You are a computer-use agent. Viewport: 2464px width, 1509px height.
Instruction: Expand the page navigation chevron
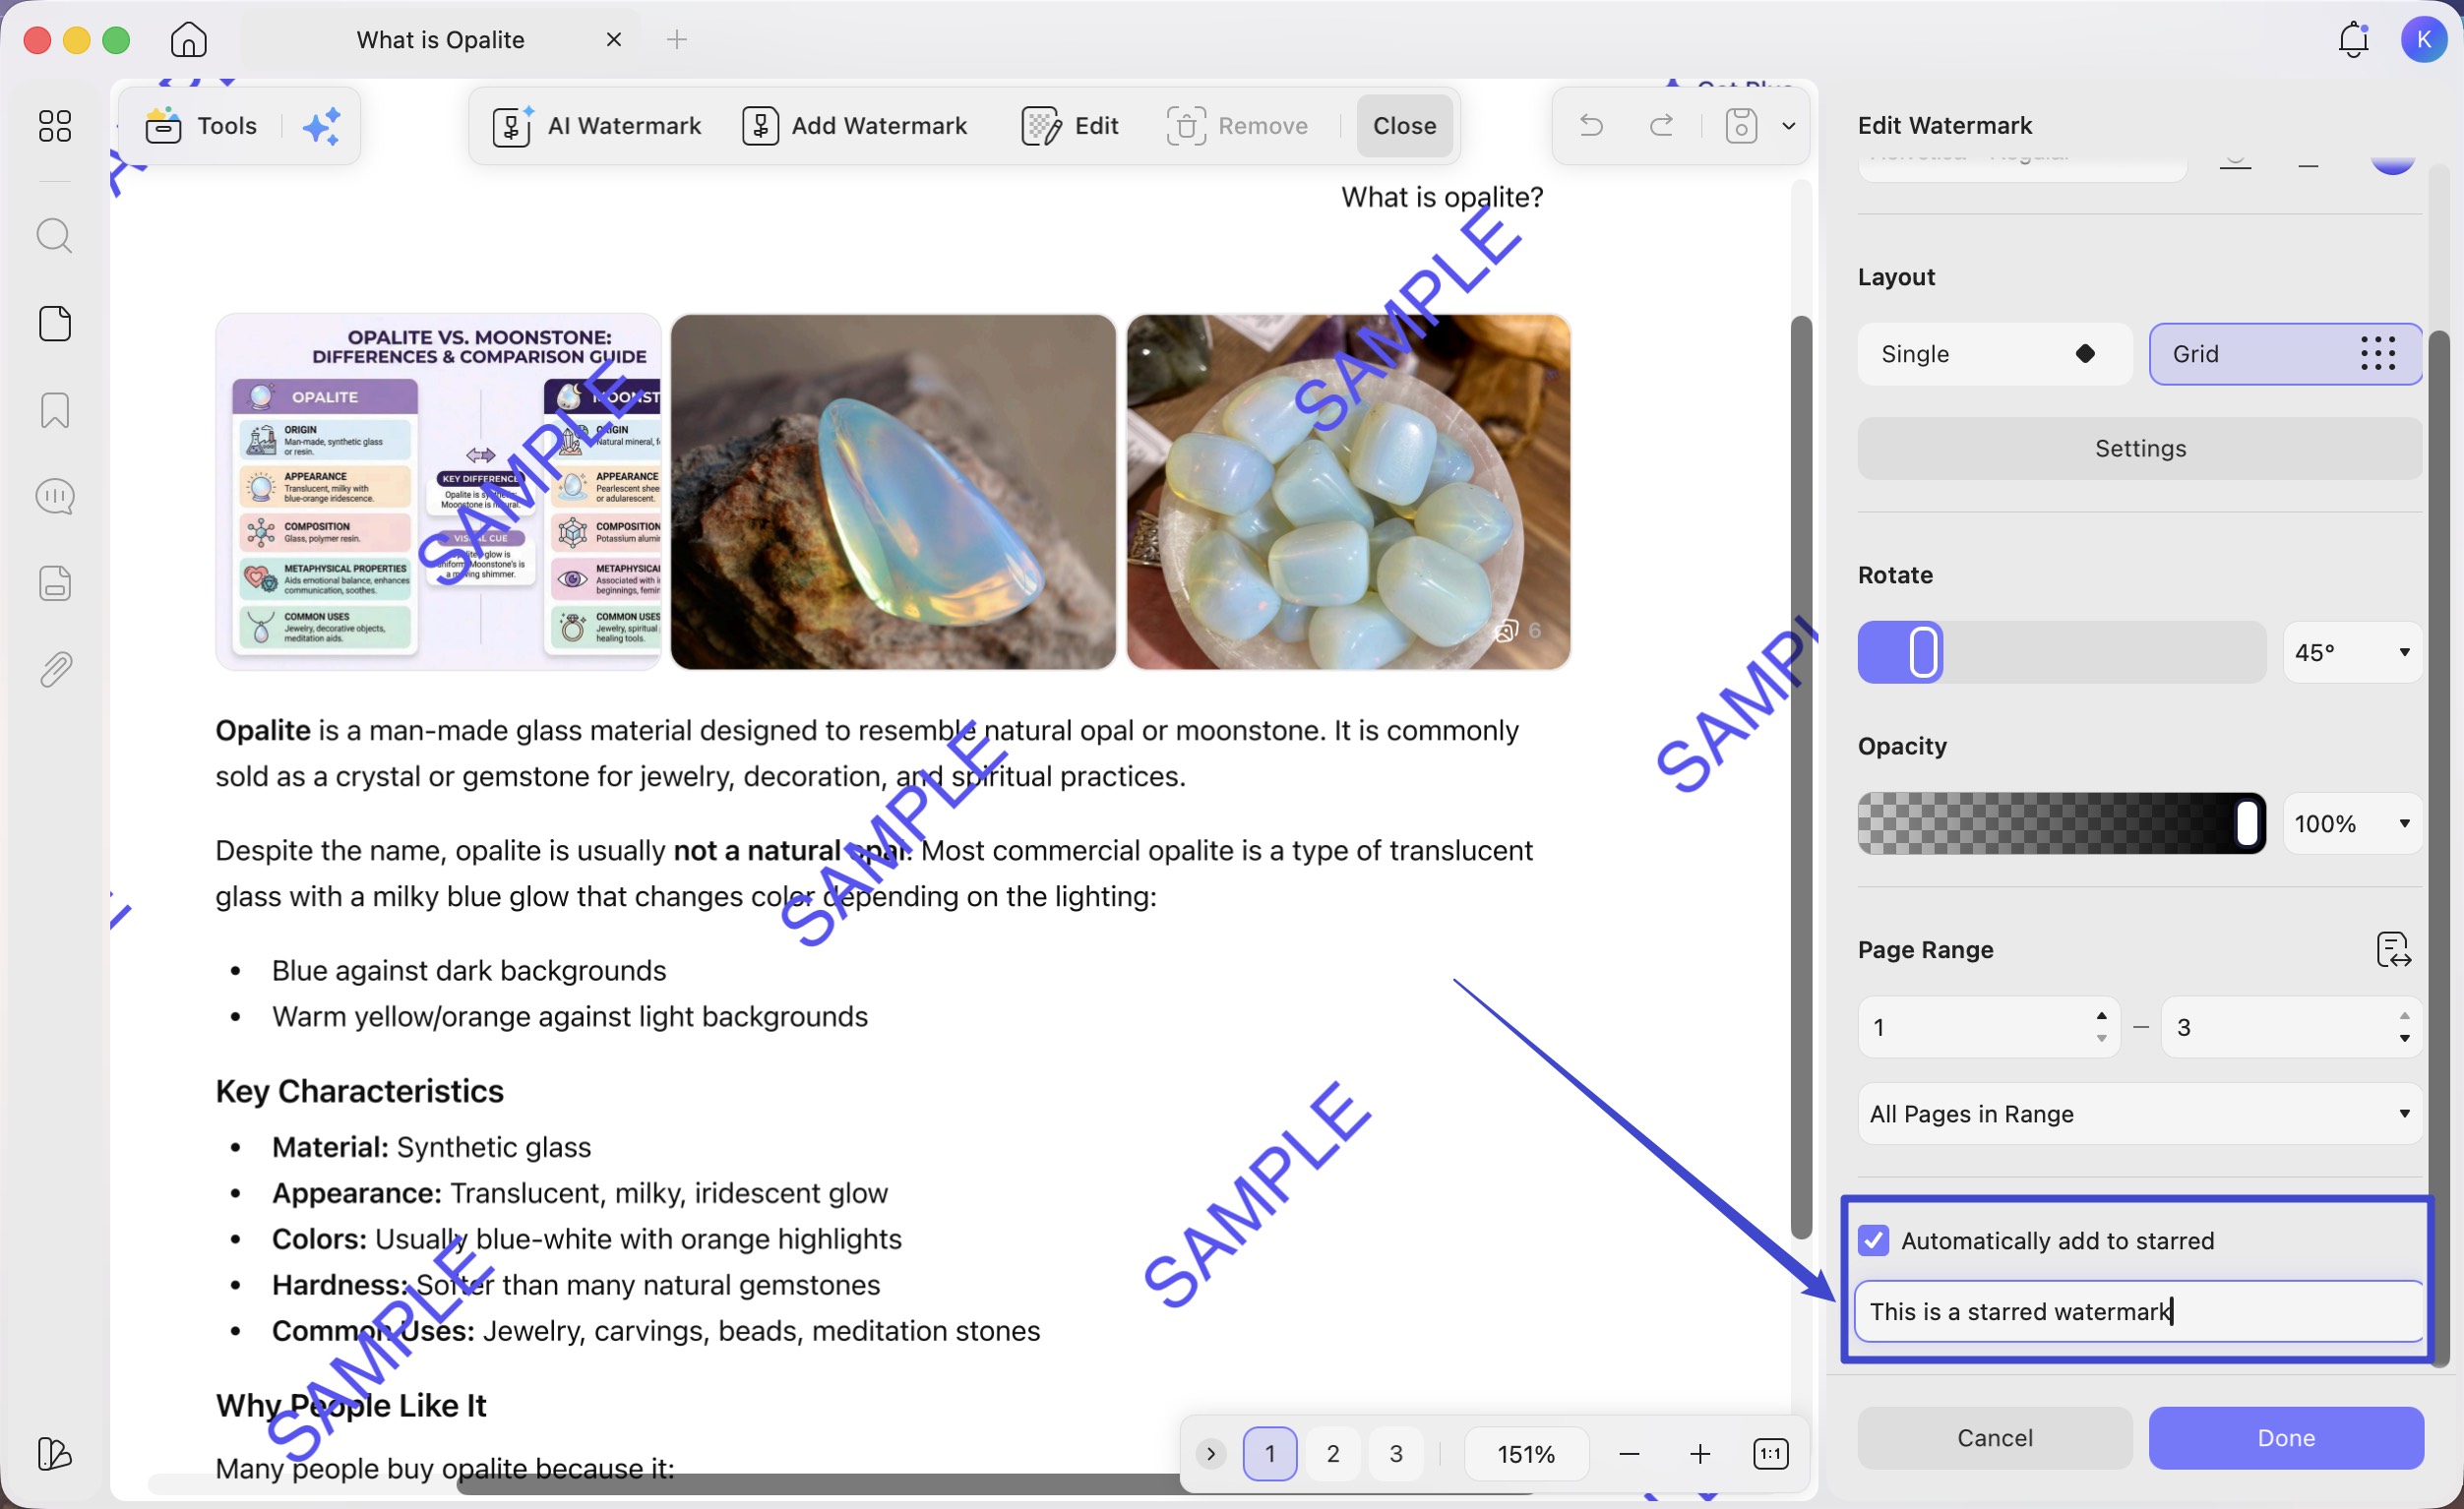(x=1211, y=1454)
